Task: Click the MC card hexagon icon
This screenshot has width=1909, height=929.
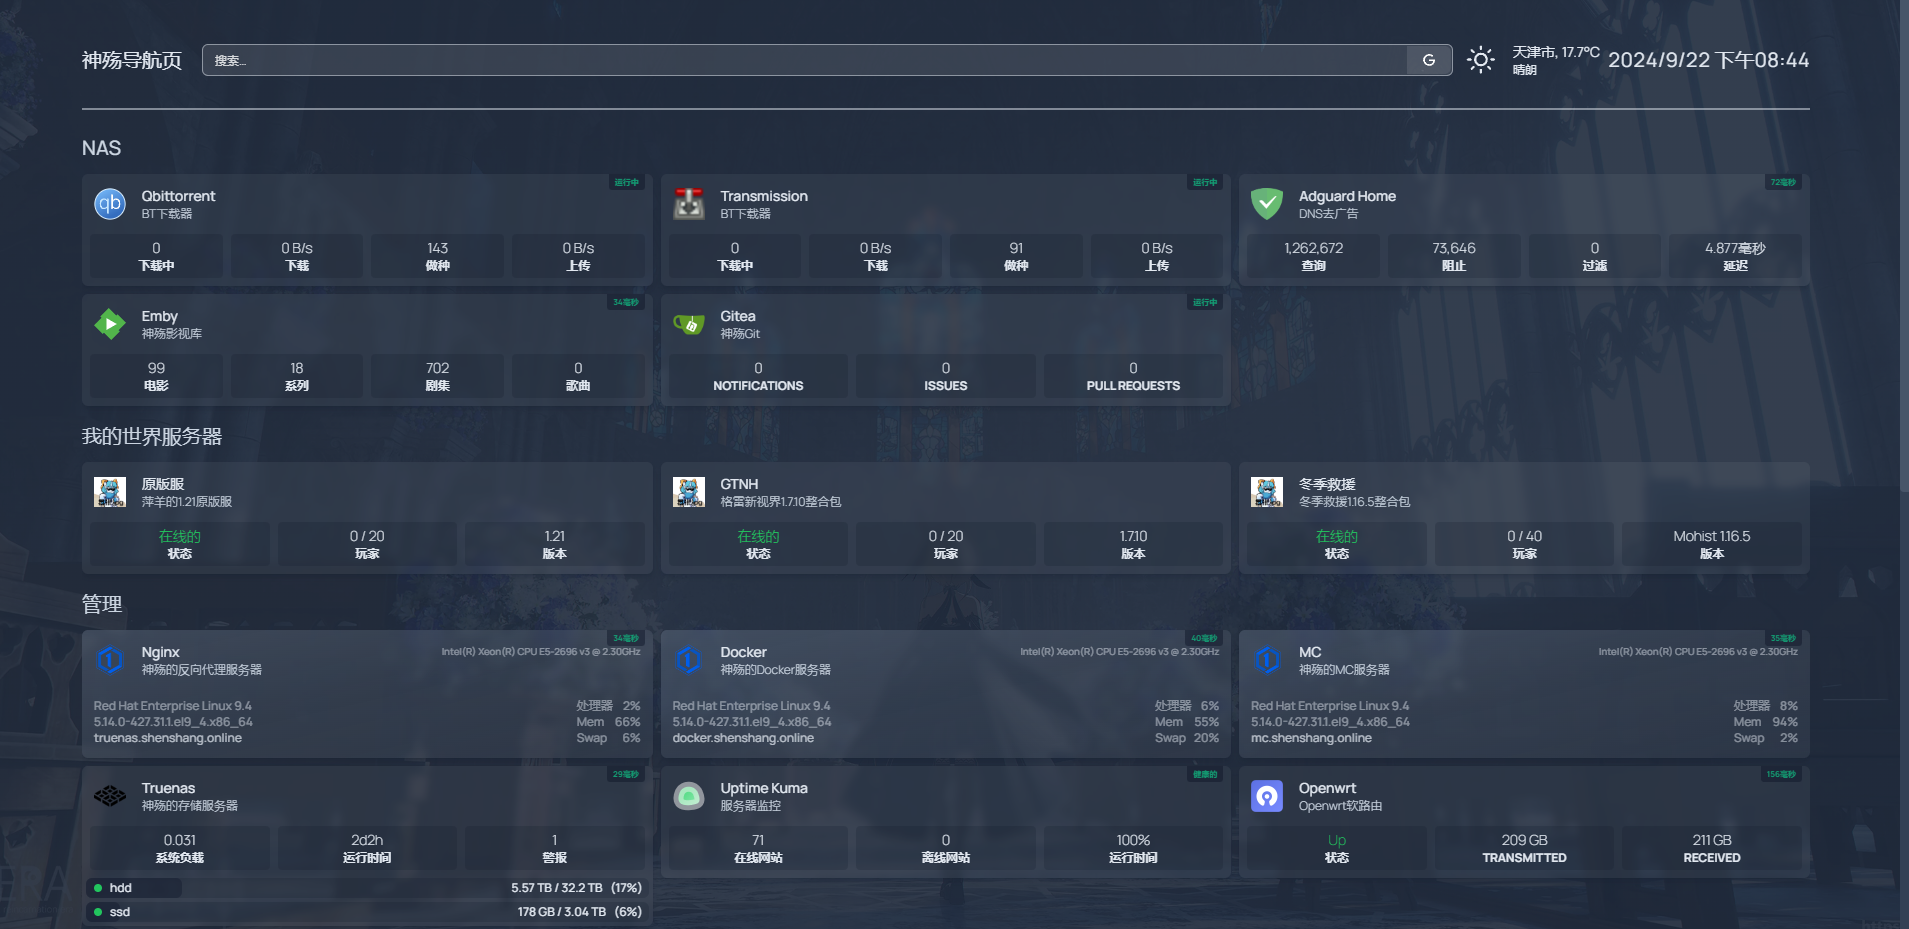Action: (x=1267, y=660)
